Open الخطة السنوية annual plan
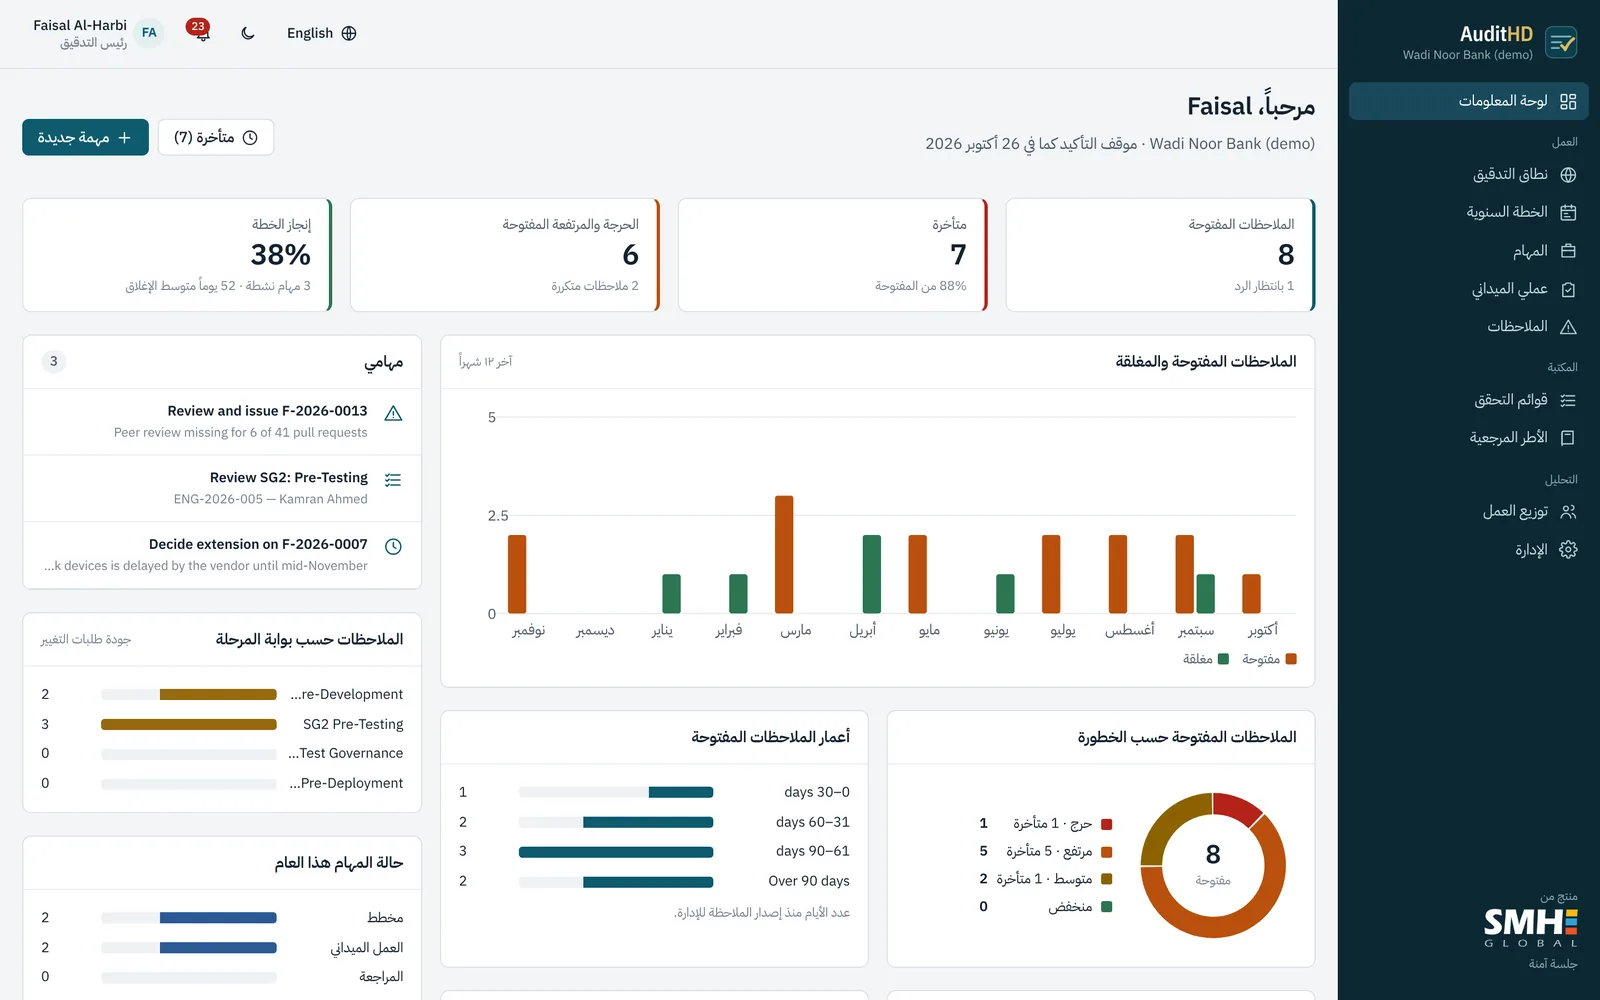Image resolution: width=1600 pixels, height=1000 pixels. [1468, 212]
